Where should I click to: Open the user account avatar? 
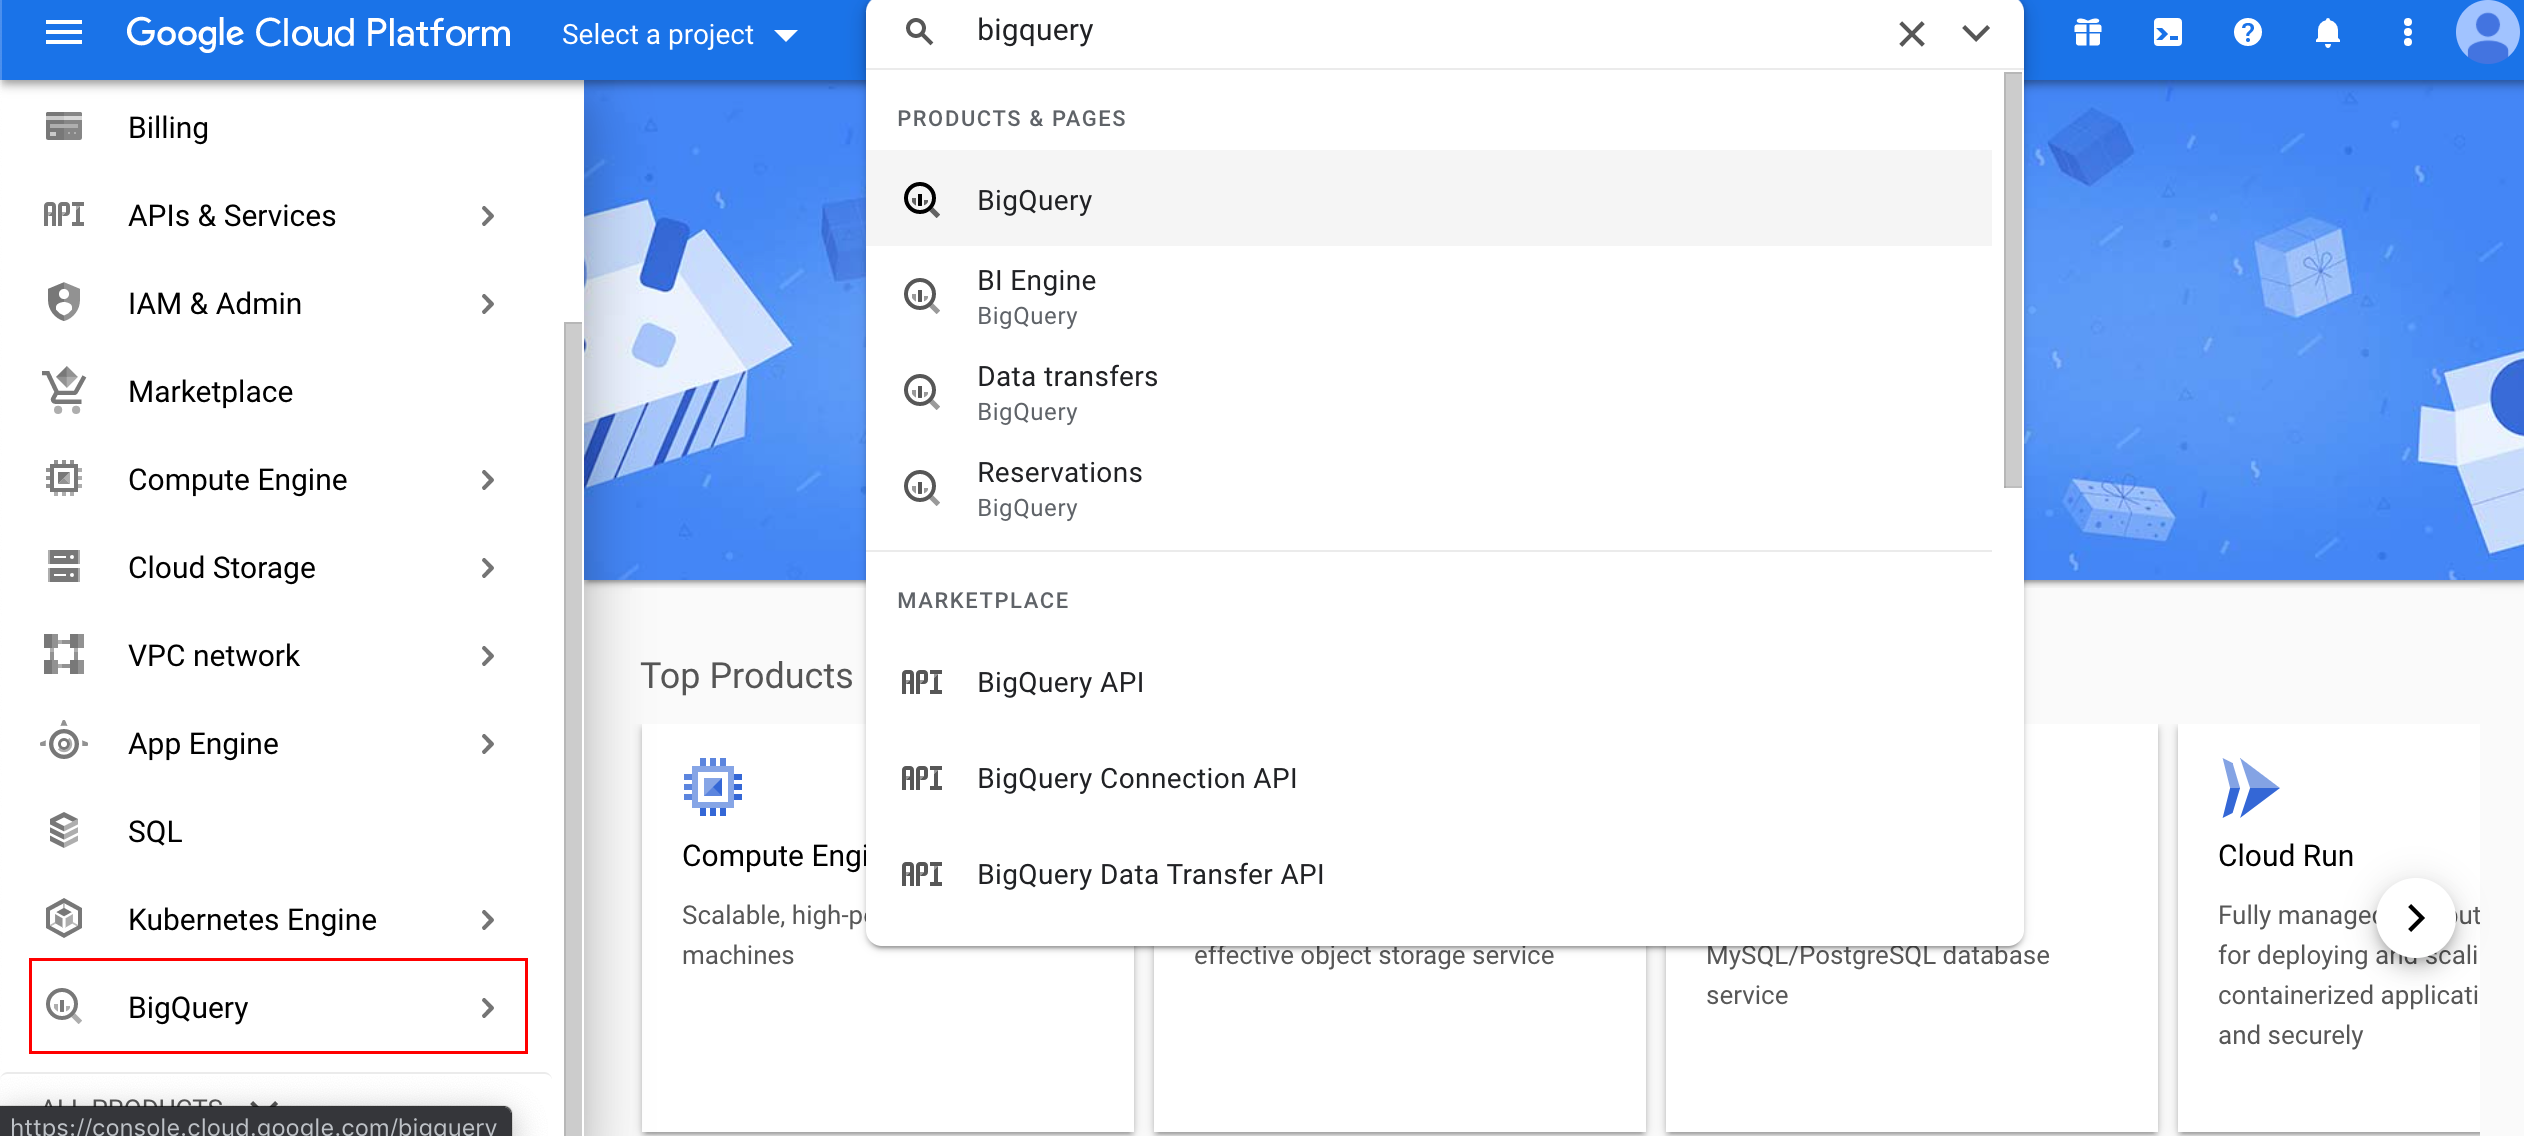click(x=2487, y=33)
